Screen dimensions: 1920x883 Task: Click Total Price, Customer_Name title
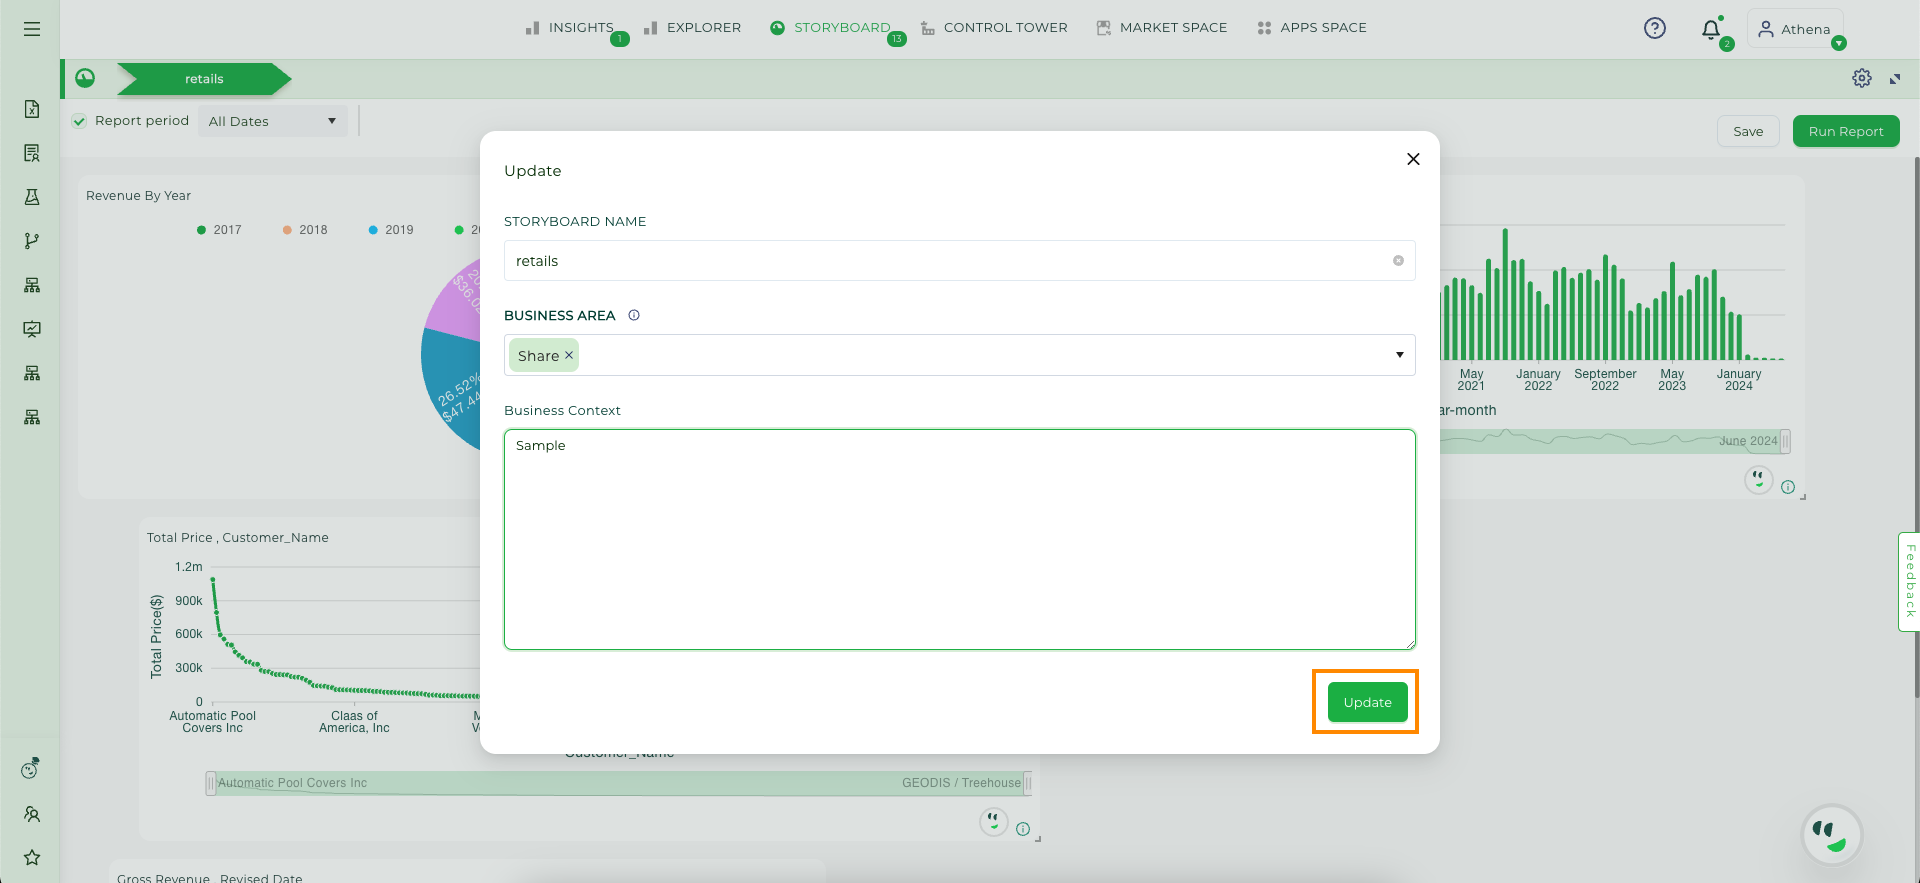(238, 538)
